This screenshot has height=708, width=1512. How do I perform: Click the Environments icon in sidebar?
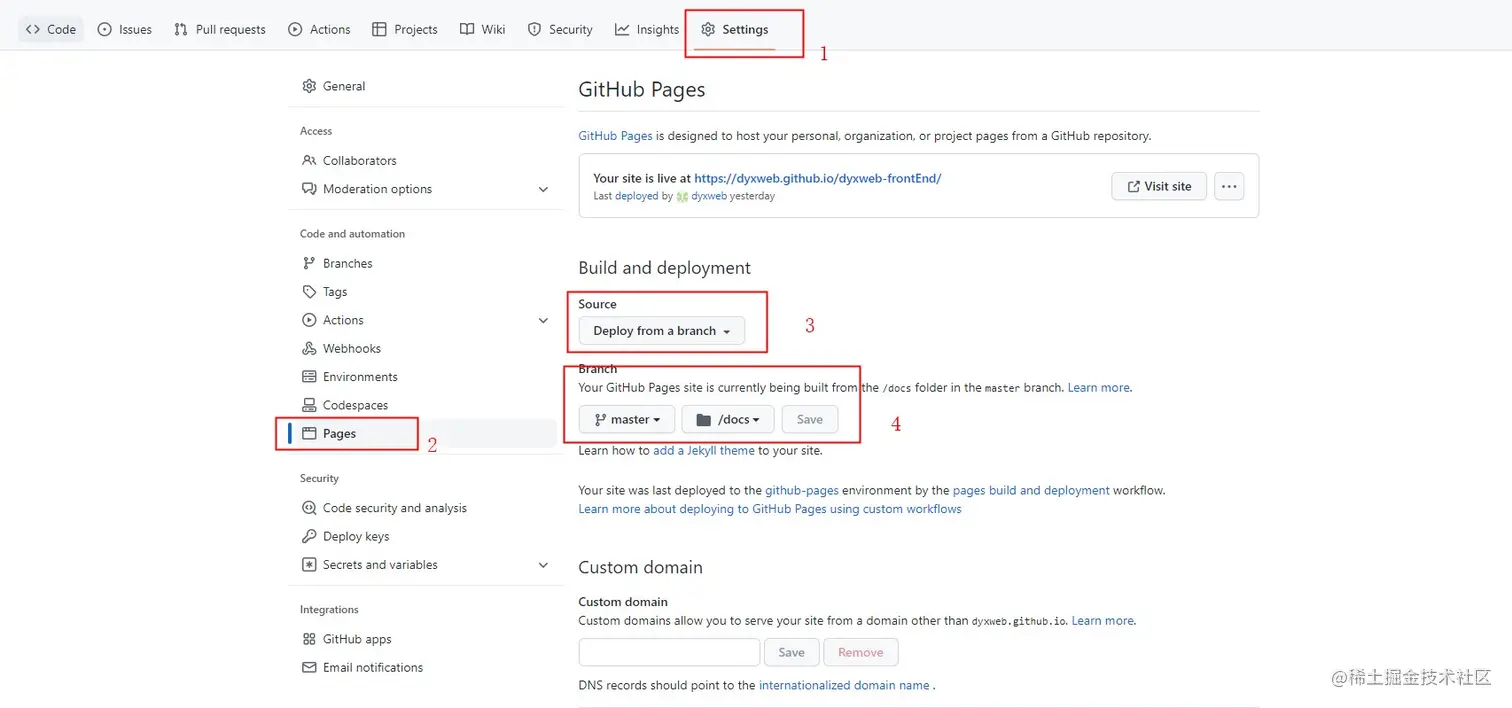pos(309,377)
